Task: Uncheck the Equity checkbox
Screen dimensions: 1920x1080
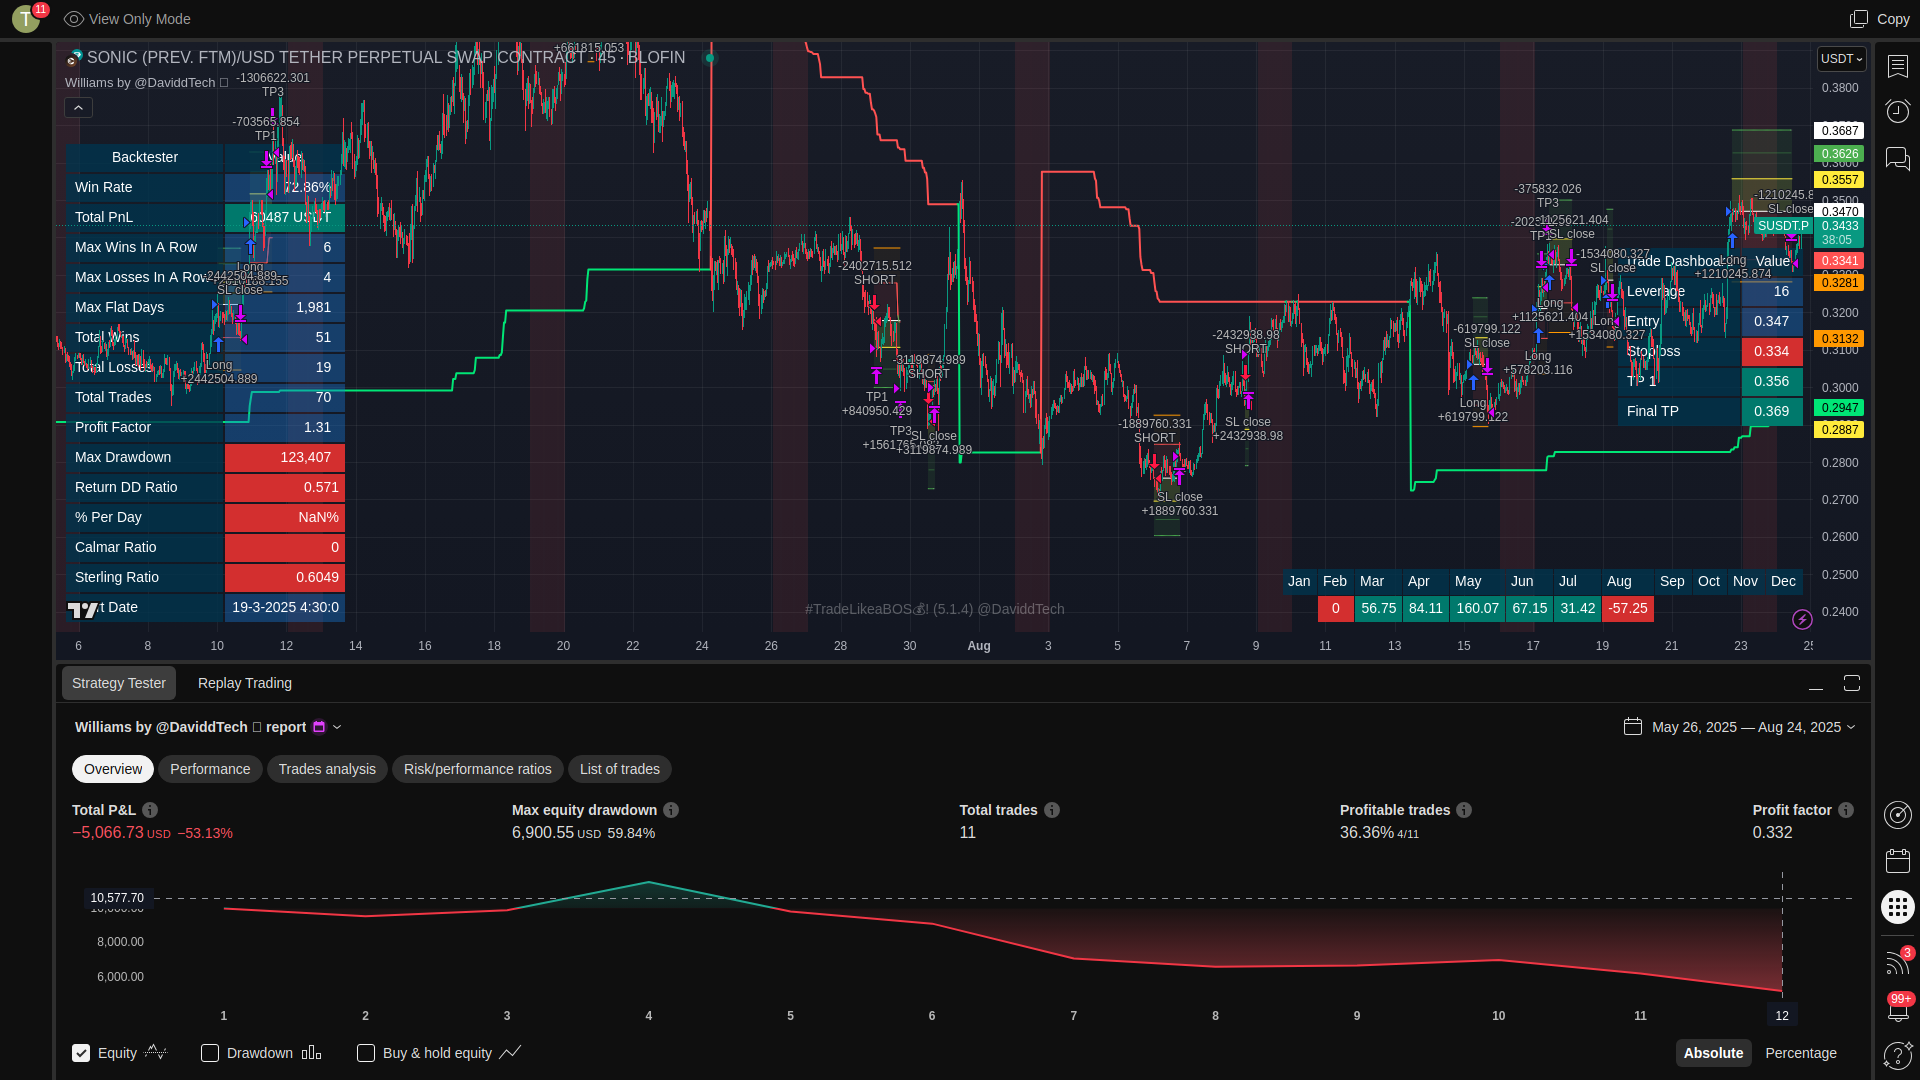Action: click(x=81, y=1053)
